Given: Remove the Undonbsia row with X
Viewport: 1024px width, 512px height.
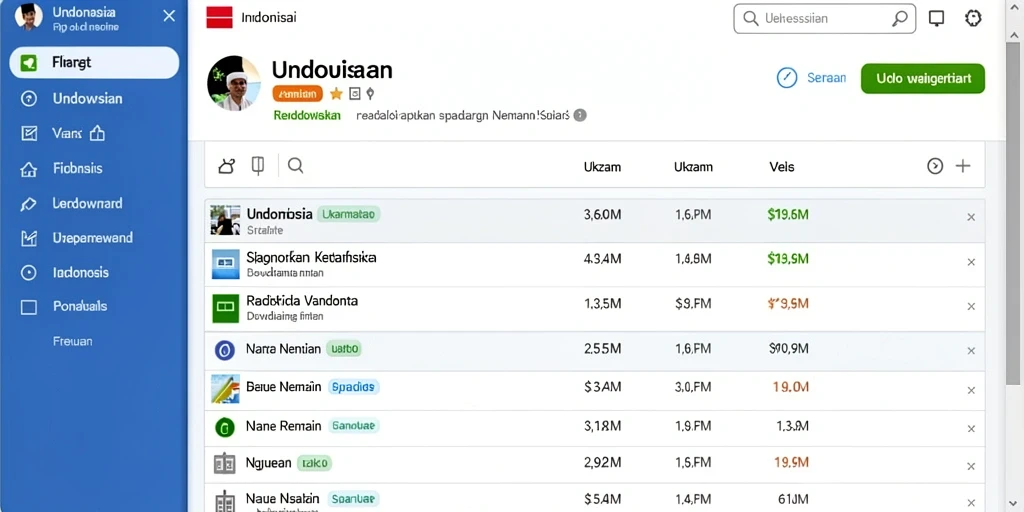Looking at the screenshot, I should [971, 217].
